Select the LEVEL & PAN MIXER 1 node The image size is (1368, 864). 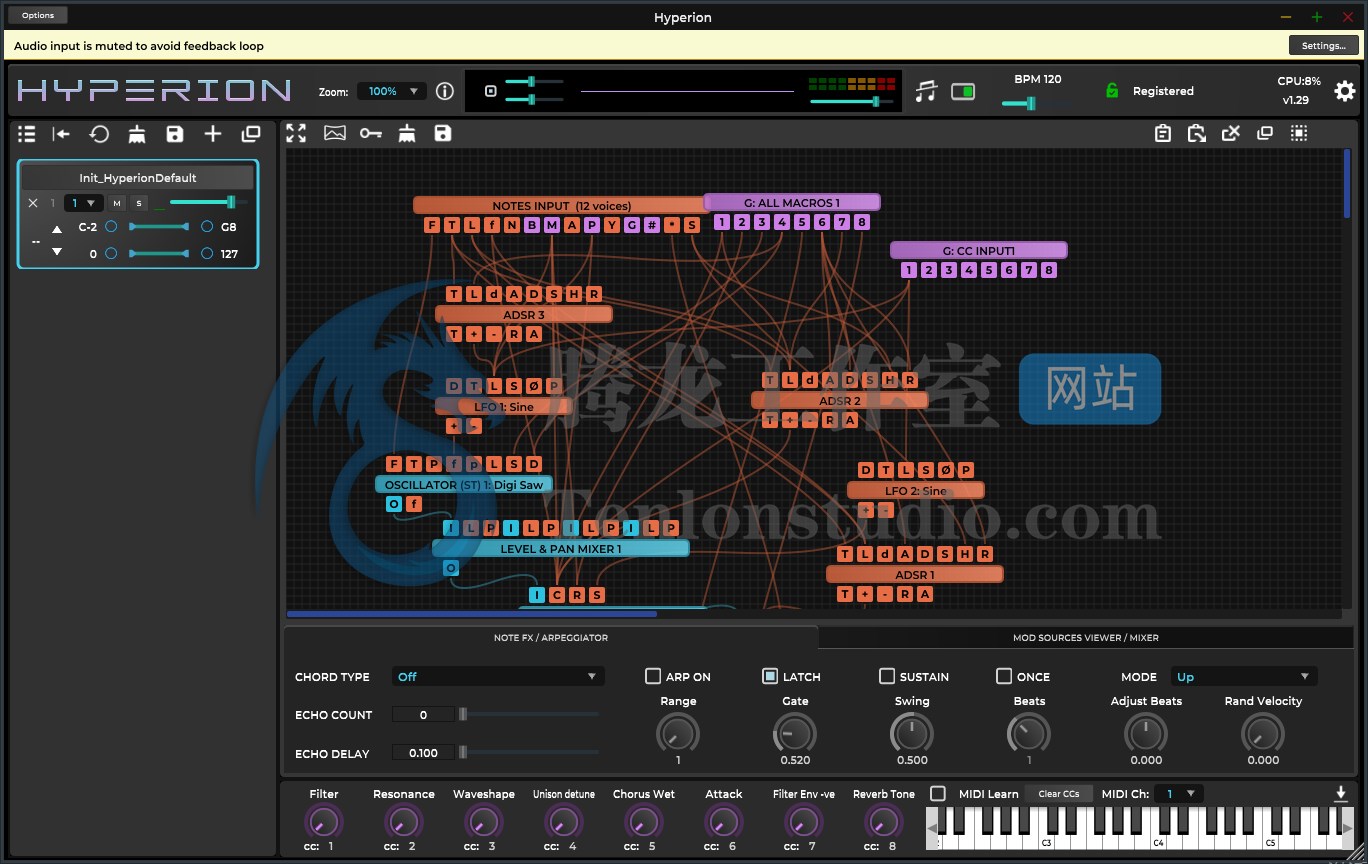coord(560,548)
